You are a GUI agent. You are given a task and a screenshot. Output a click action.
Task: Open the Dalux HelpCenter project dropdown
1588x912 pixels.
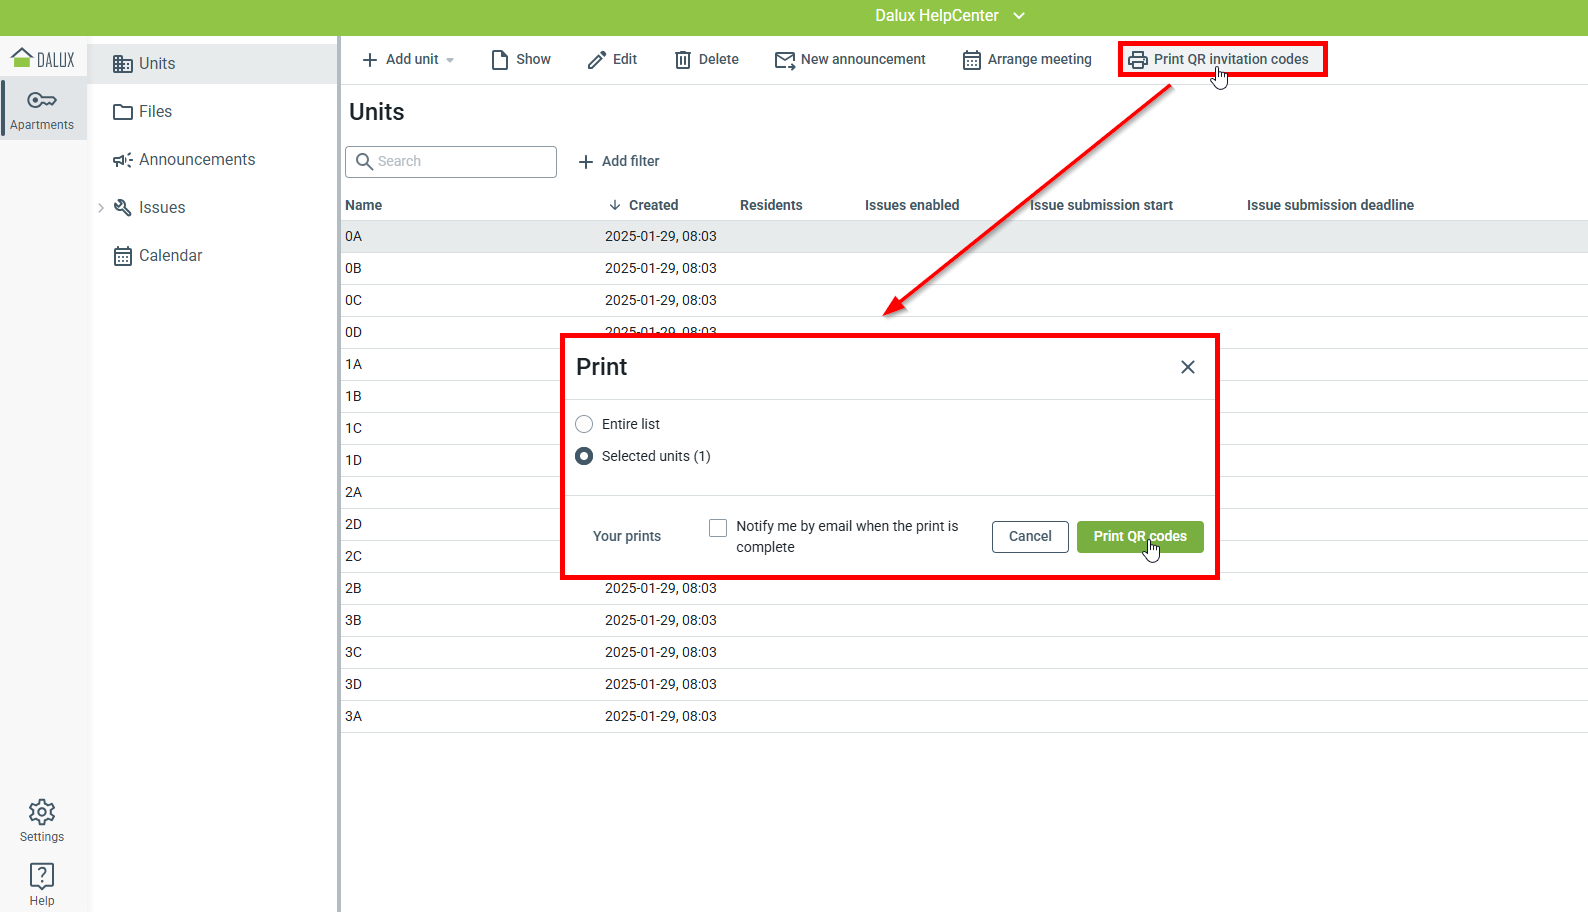1019,16
